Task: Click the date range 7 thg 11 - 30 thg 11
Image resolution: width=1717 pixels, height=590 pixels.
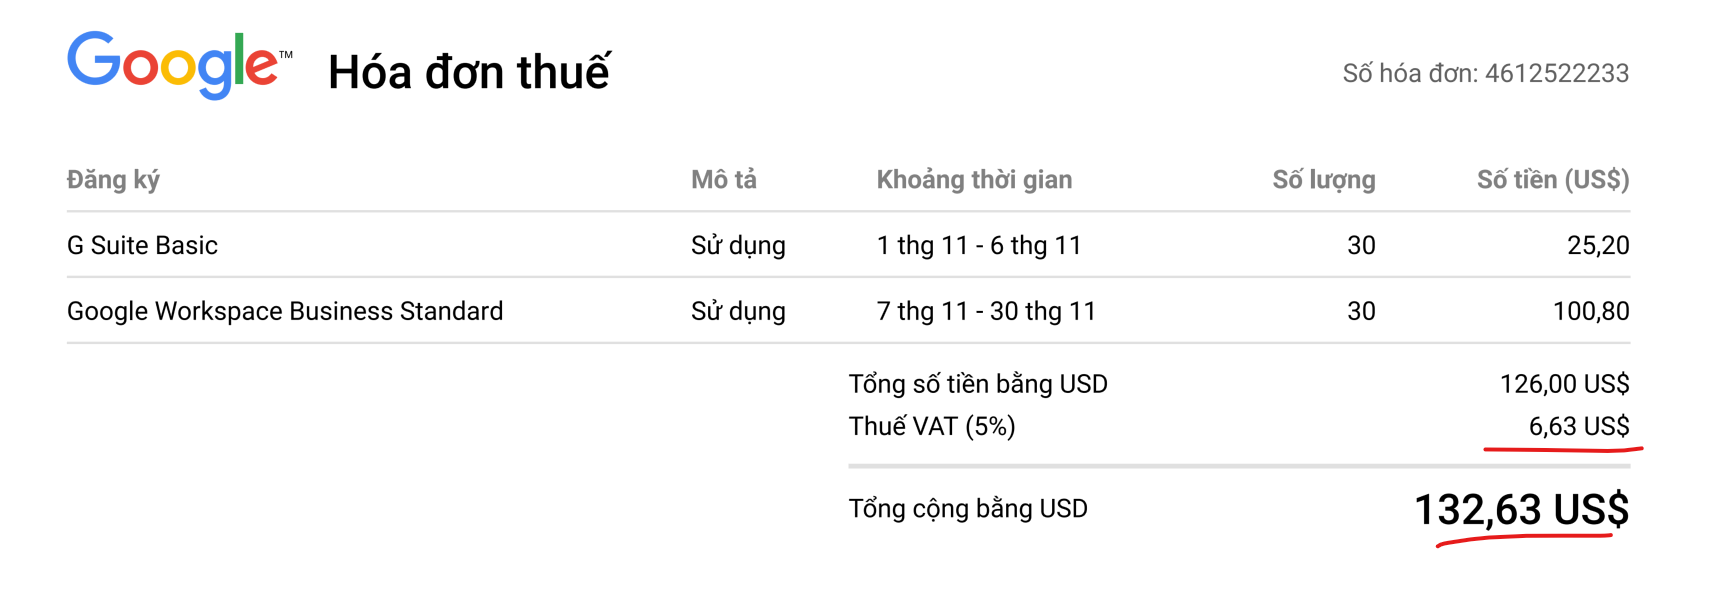Action: [986, 311]
